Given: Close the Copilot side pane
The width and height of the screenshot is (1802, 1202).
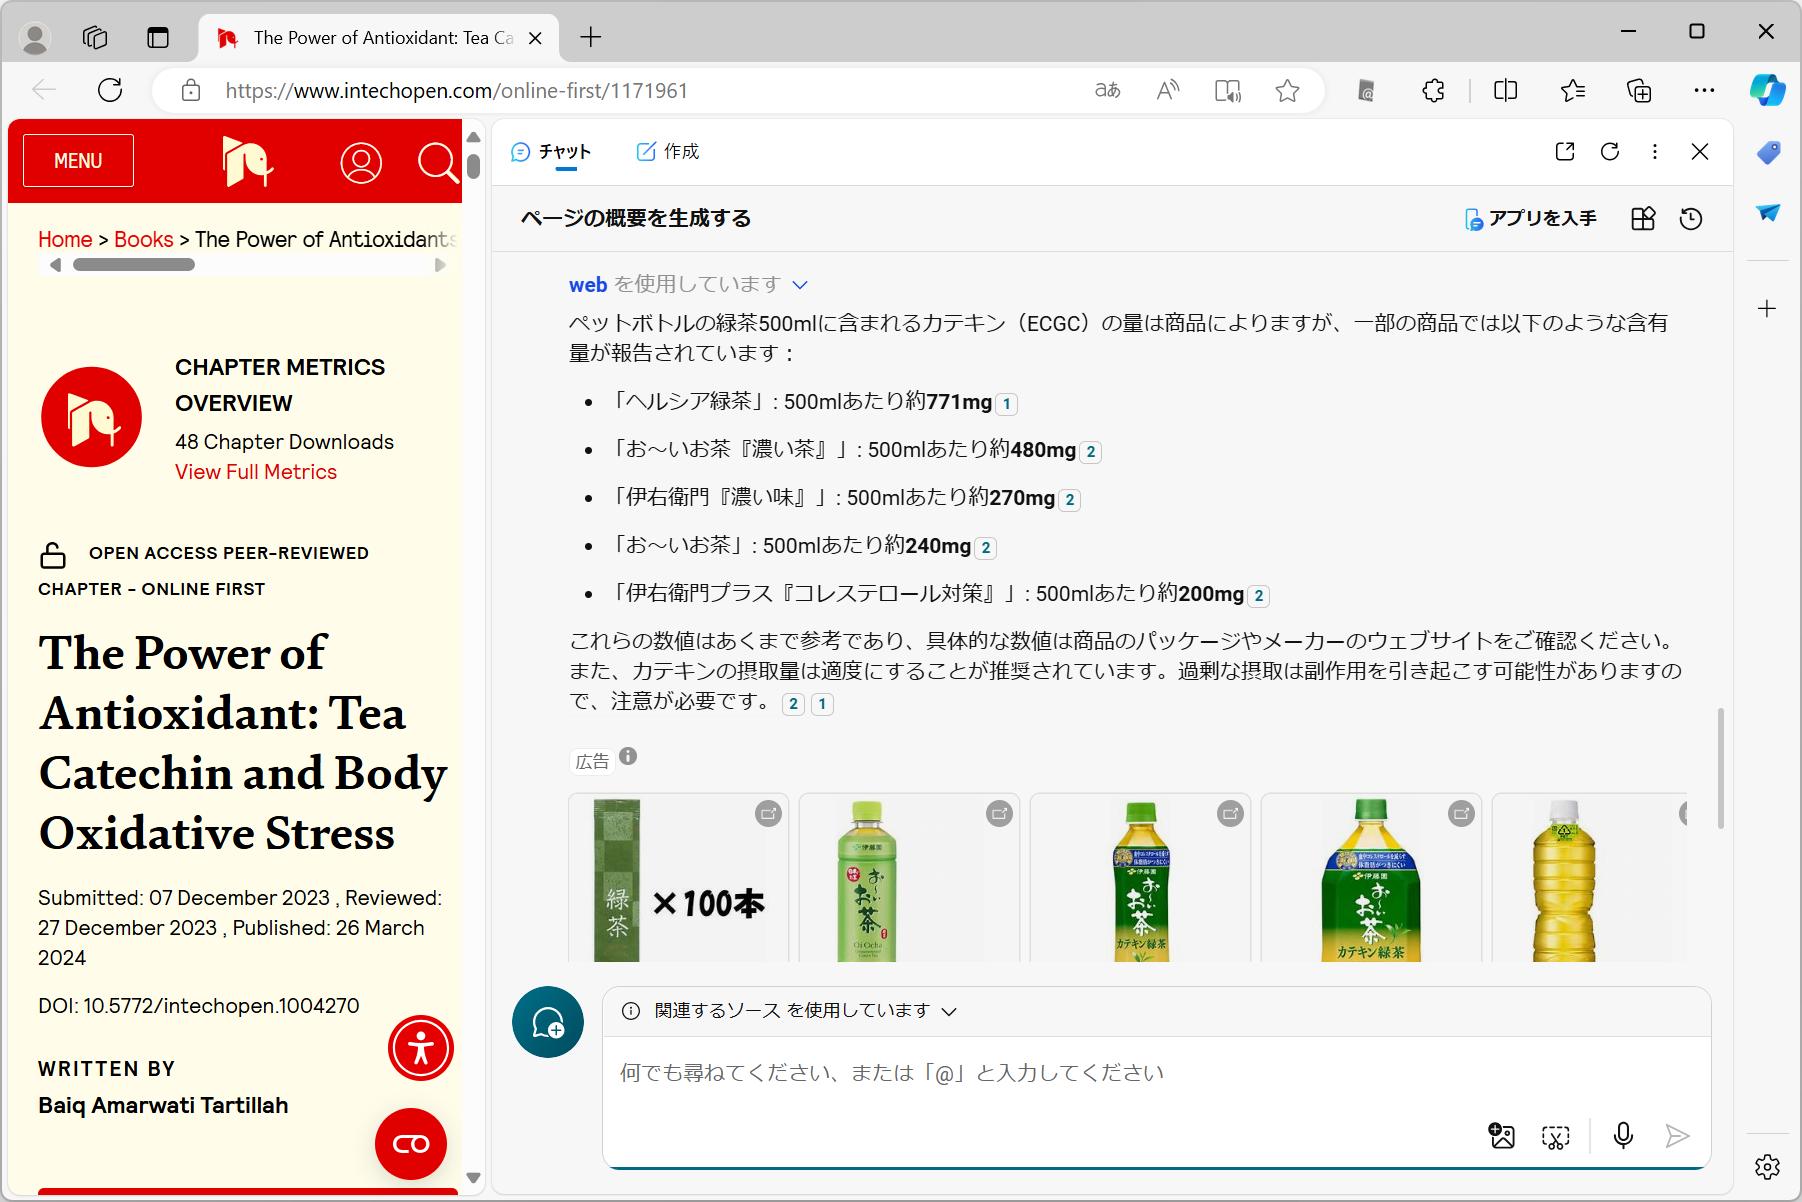Looking at the screenshot, I should click(1700, 151).
